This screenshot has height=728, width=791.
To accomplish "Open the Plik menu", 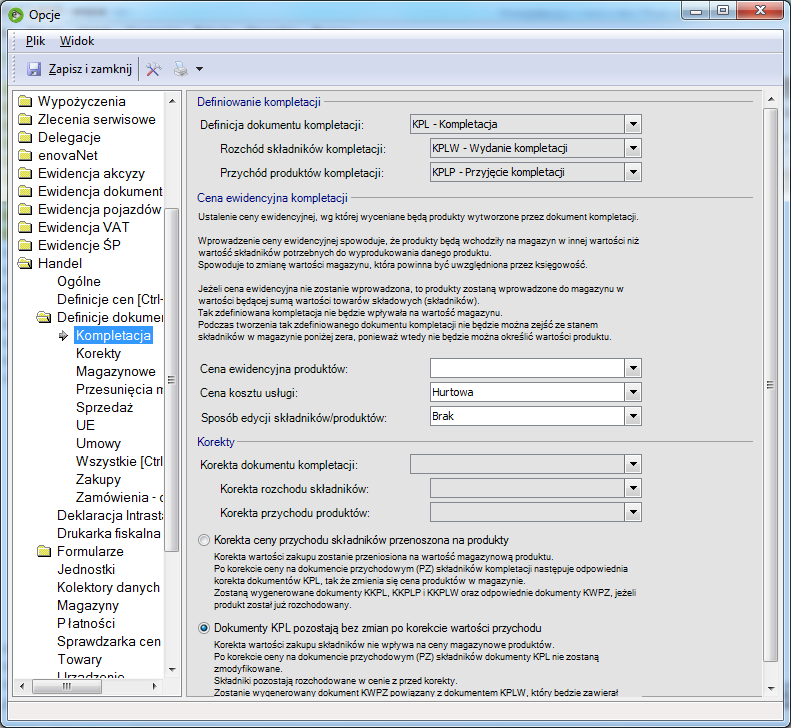I will [x=35, y=41].
